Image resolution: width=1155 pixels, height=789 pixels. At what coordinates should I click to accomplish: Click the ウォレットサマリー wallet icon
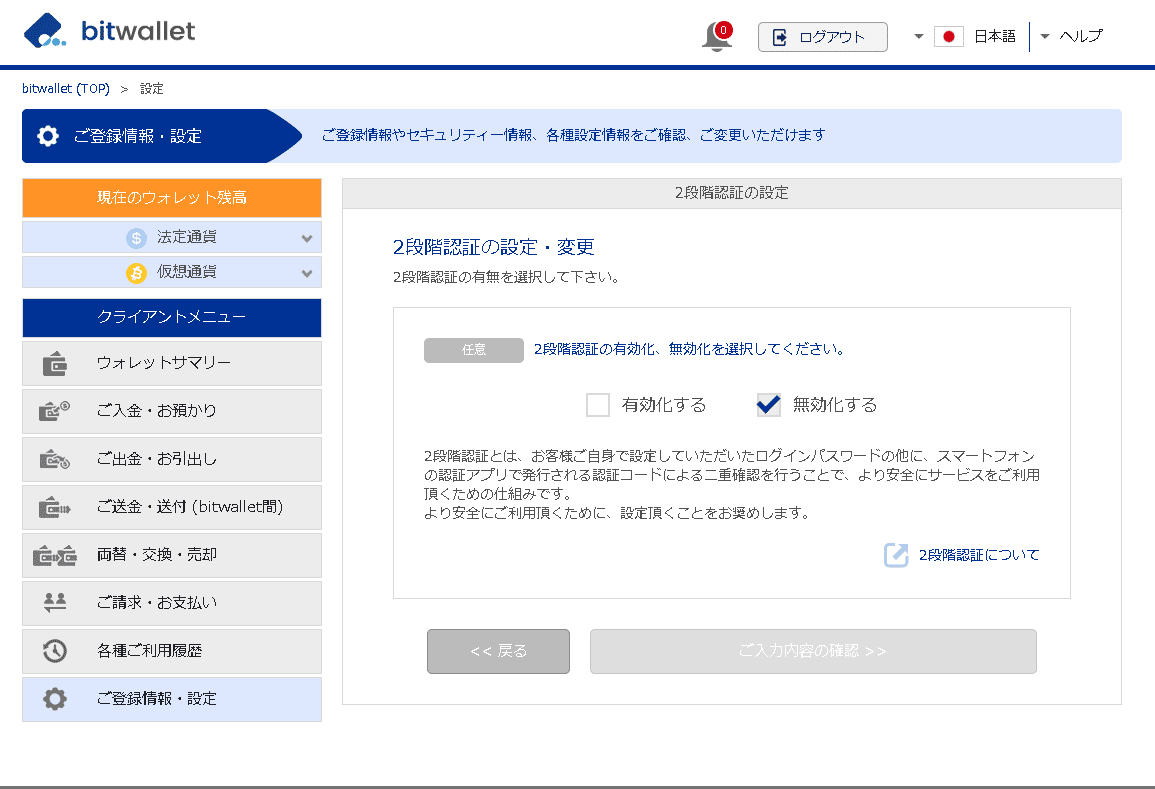click(x=55, y=363)
